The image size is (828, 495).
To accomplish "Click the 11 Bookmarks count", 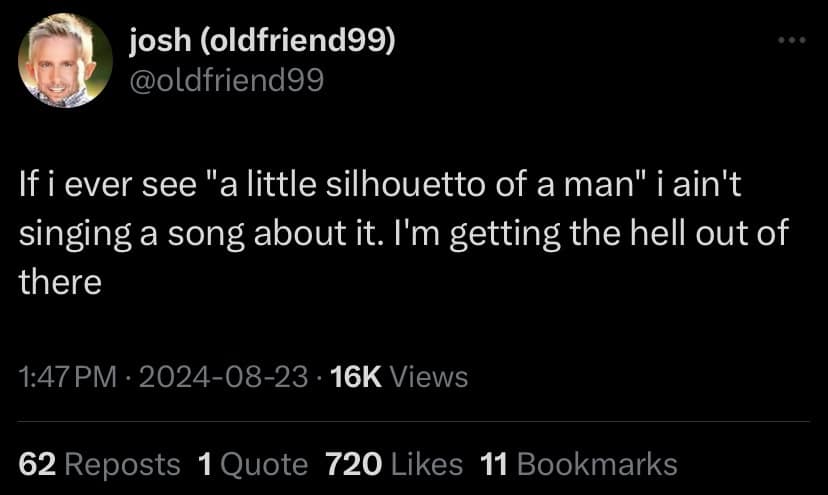I will point(579,464).
